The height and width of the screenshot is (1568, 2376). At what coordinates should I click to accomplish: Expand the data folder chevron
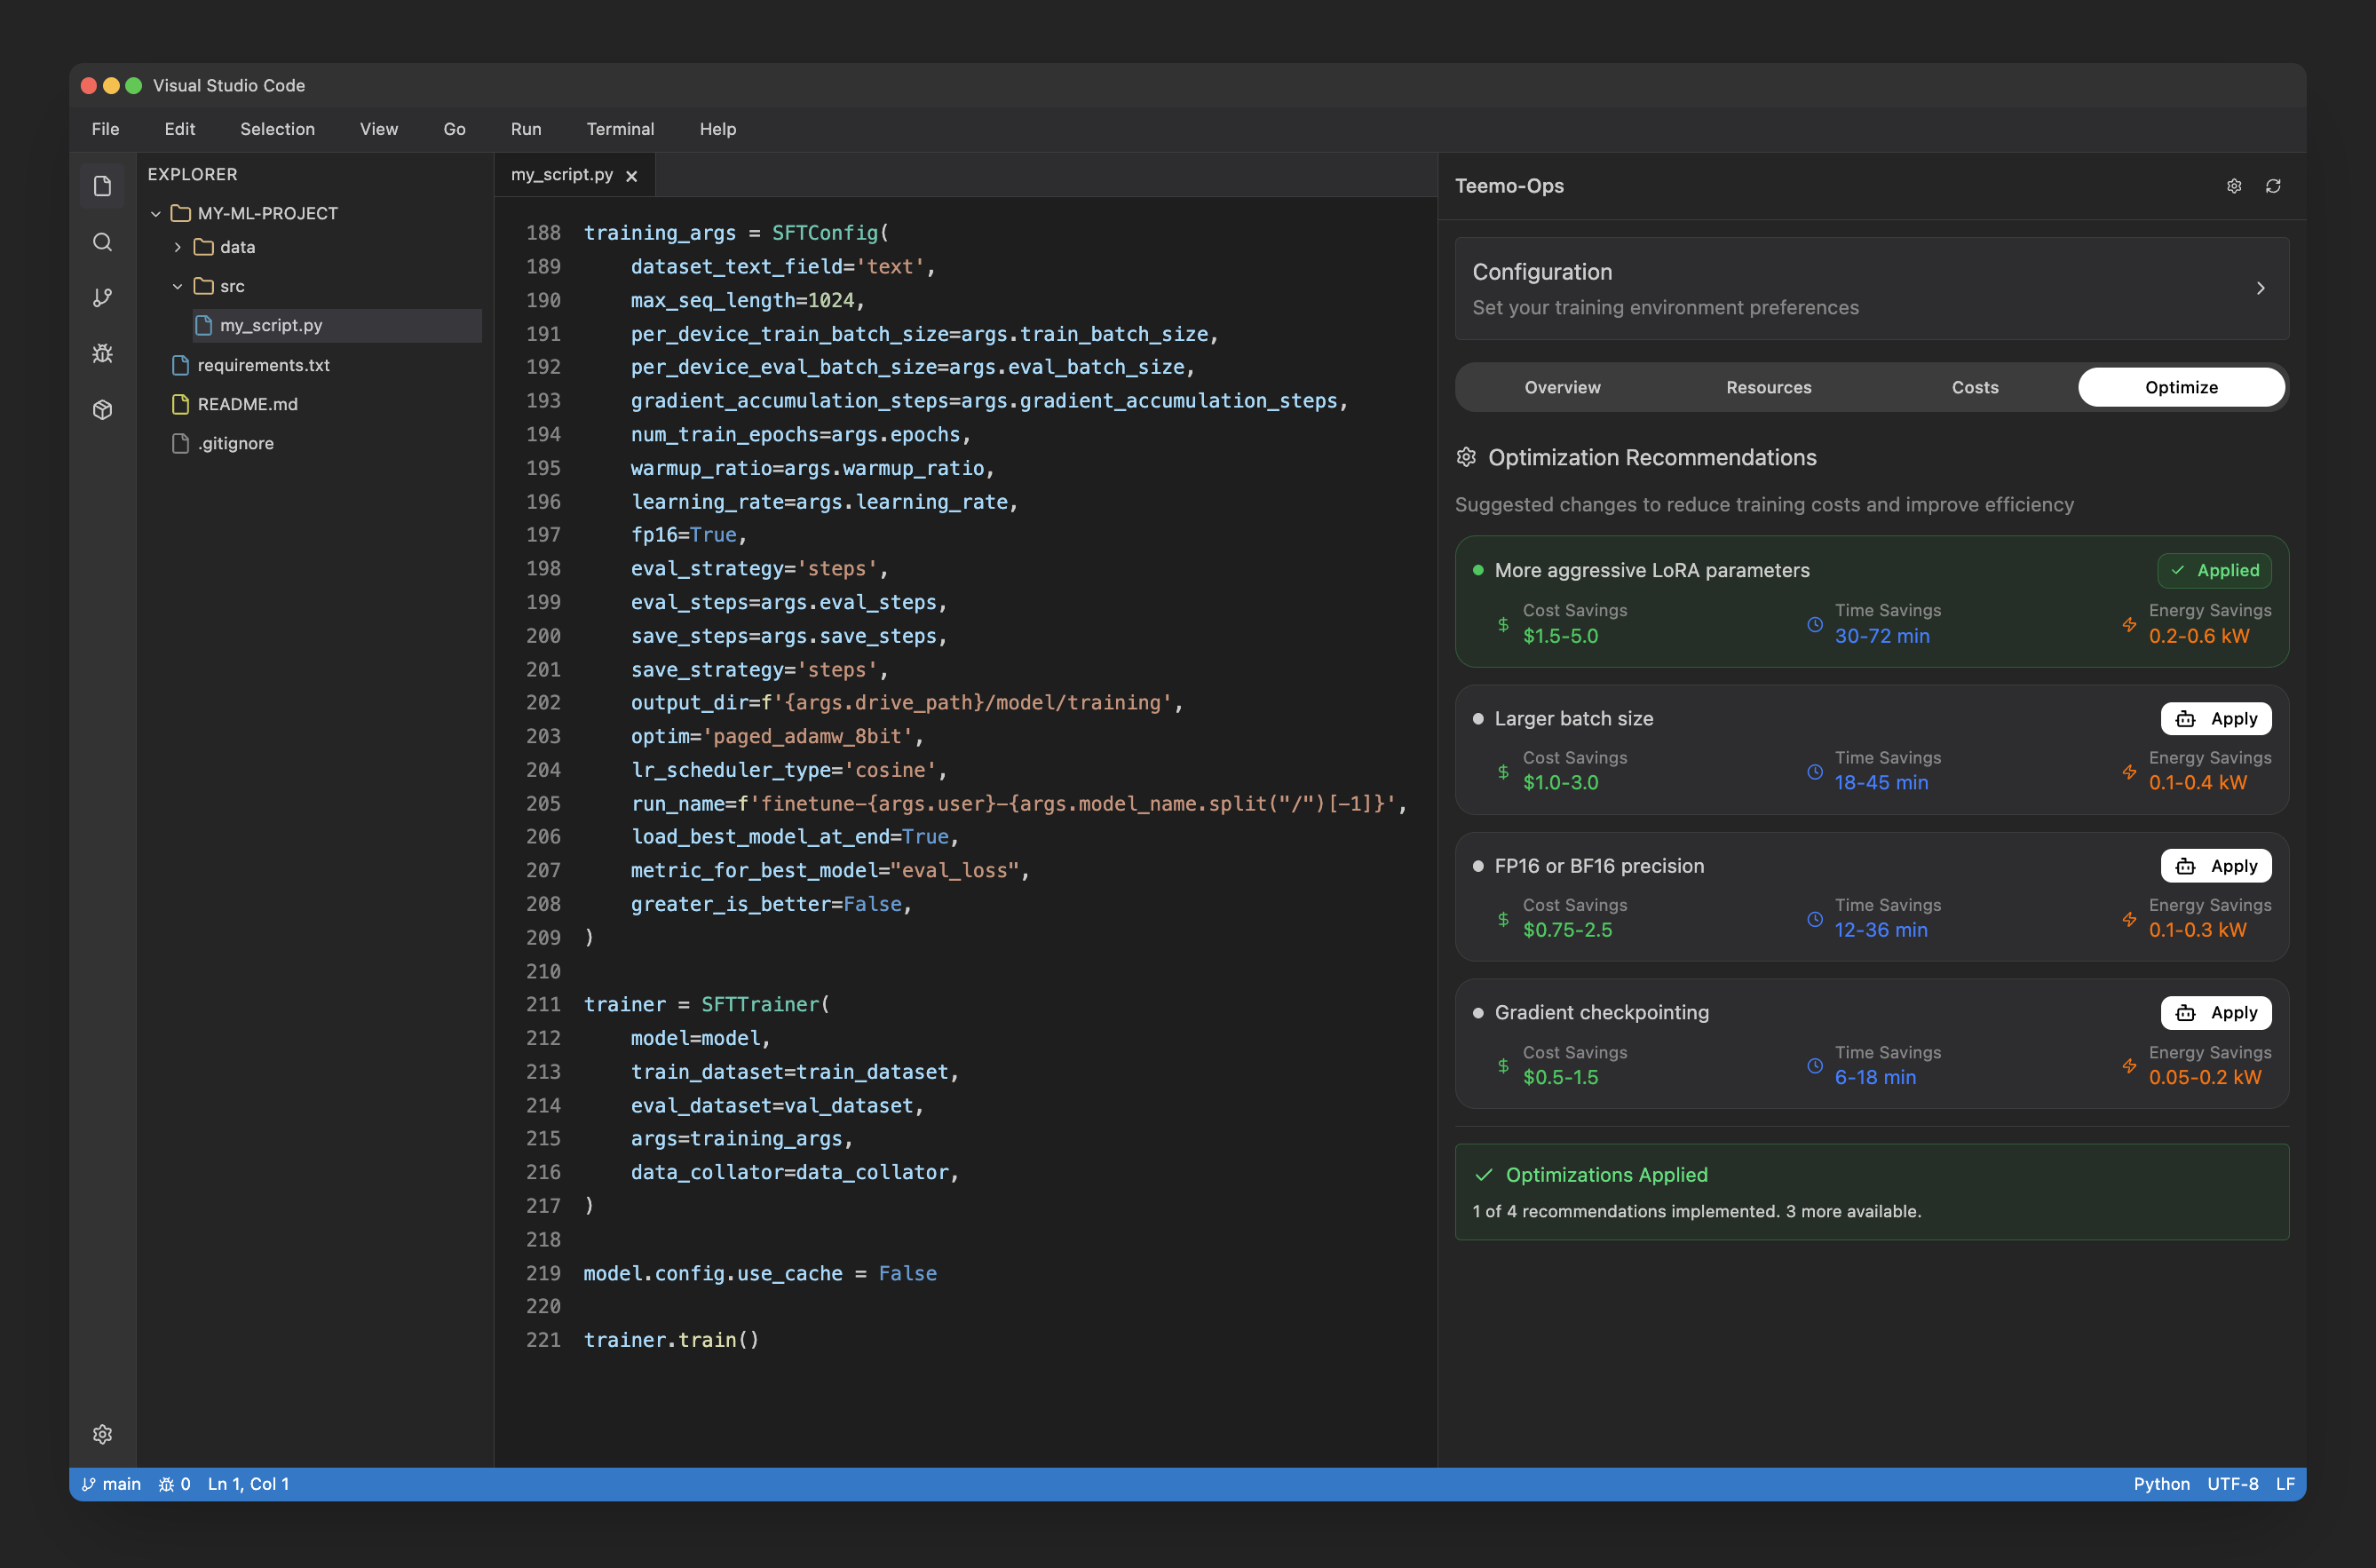(178, 247)
